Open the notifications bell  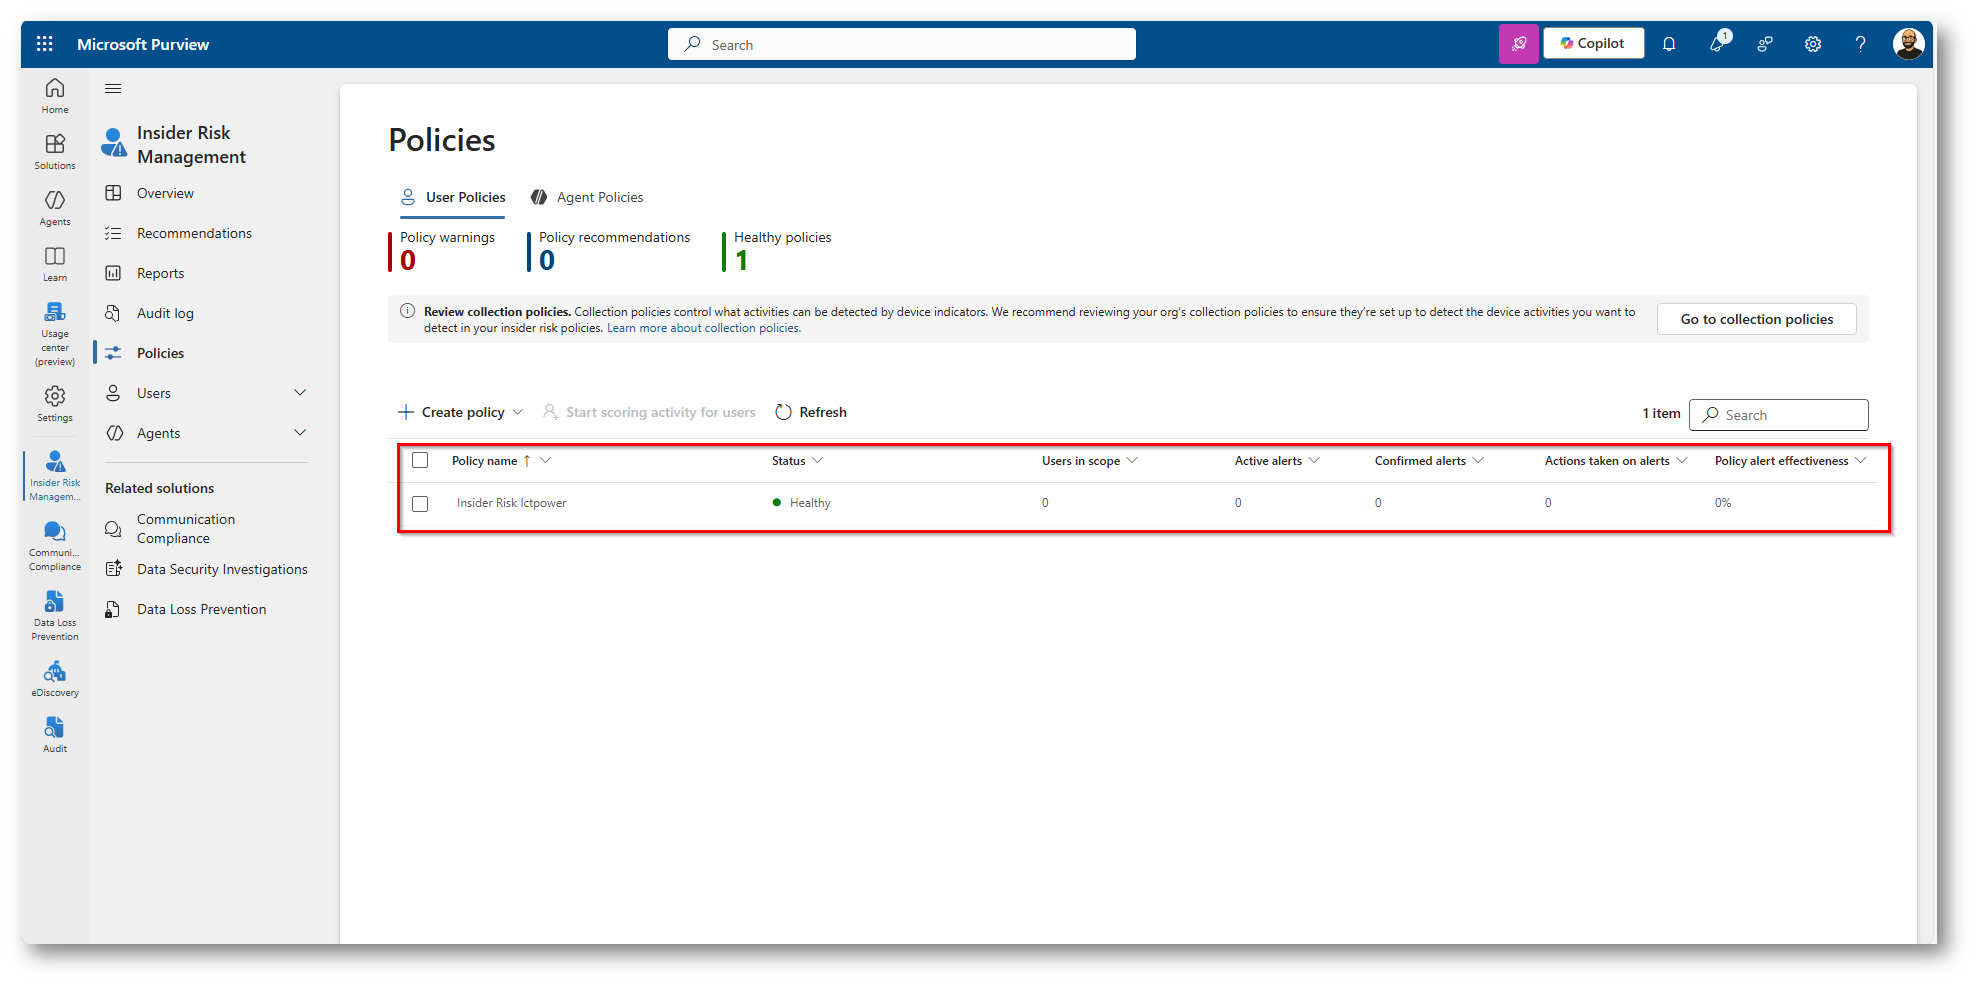pyautogui.click(x=1669, y=44)
